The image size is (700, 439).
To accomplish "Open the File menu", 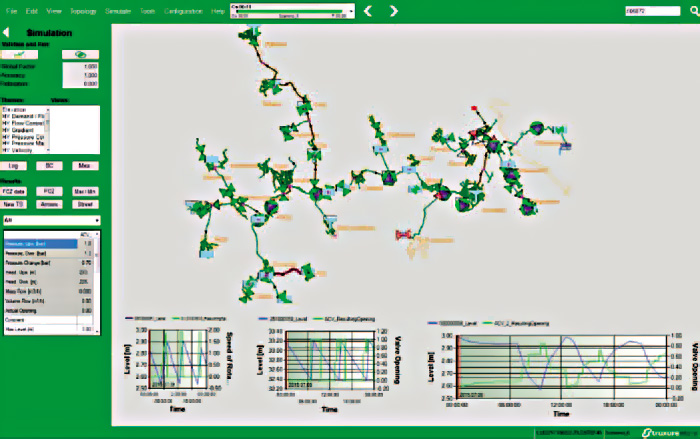I will tap(12, 10).
